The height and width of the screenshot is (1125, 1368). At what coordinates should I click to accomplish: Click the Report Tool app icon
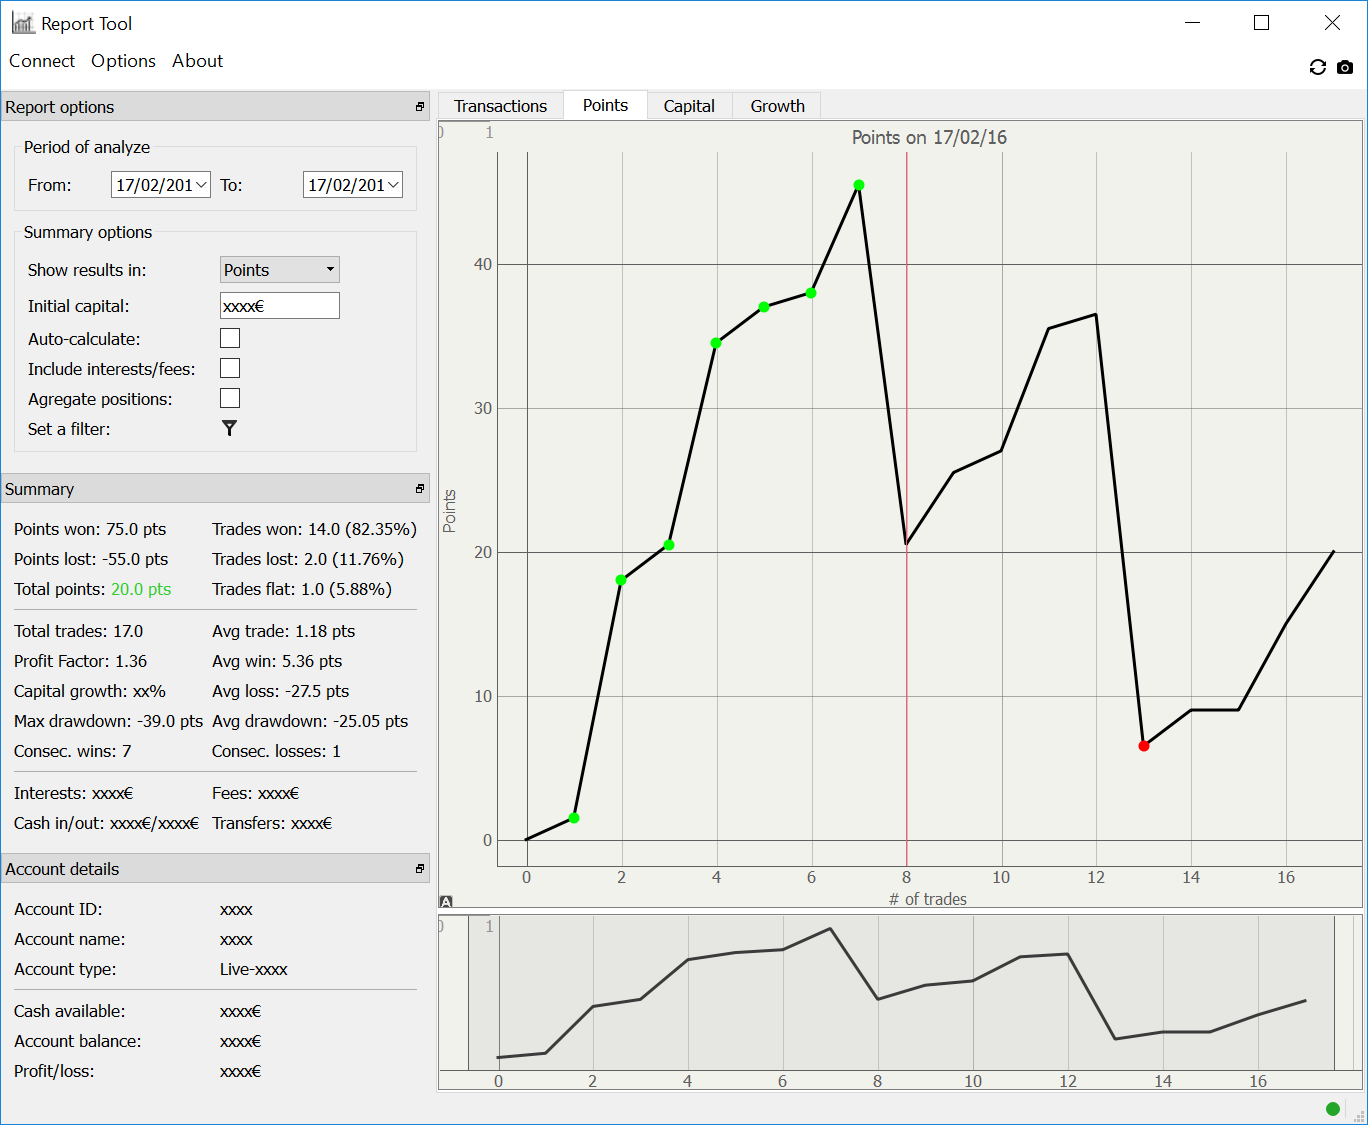(x=23, y=23)
